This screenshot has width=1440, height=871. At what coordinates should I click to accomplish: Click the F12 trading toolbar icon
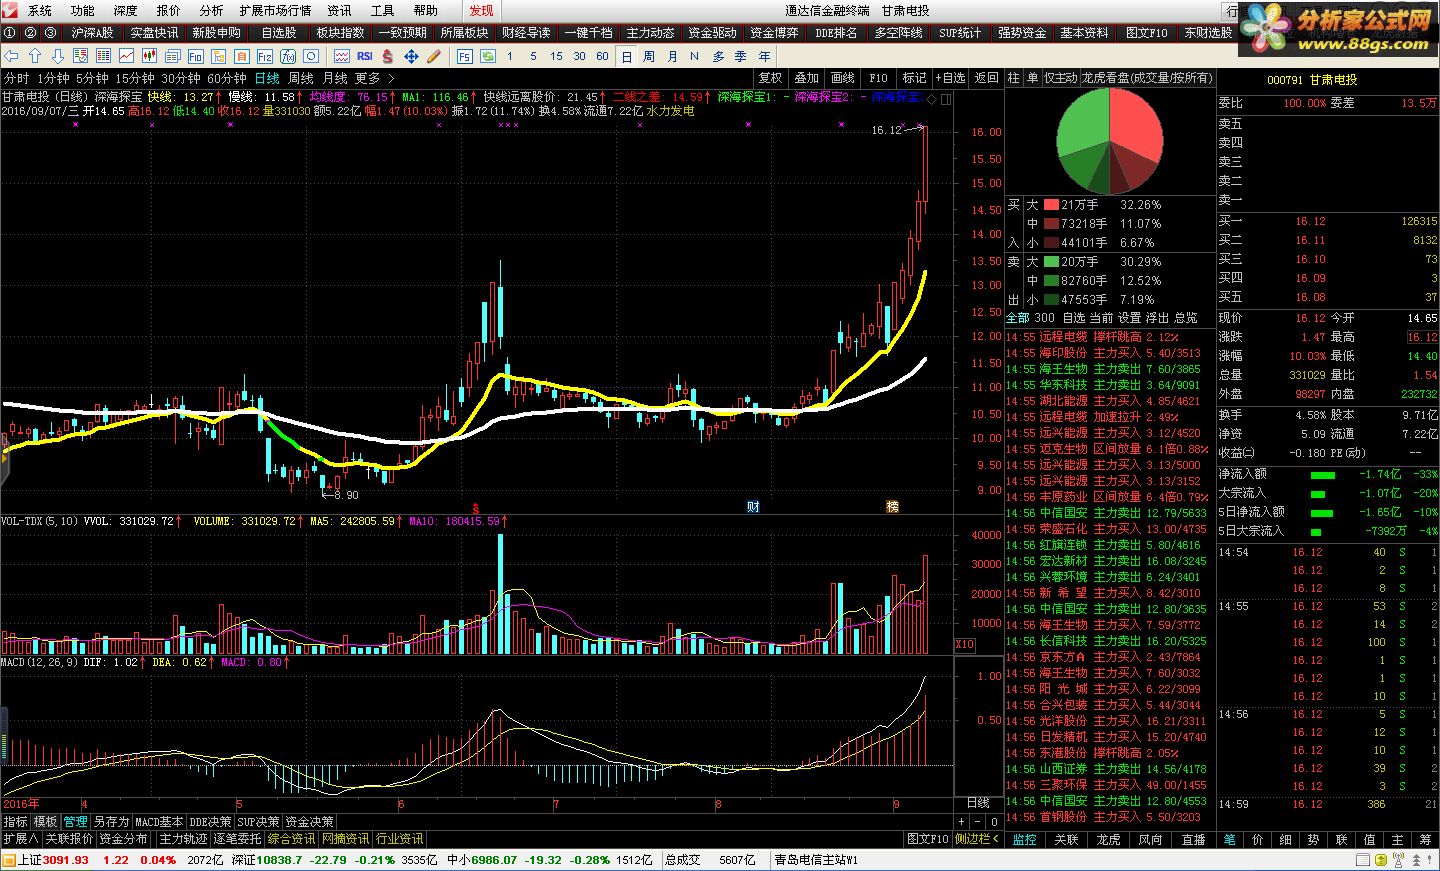(264, 56)
